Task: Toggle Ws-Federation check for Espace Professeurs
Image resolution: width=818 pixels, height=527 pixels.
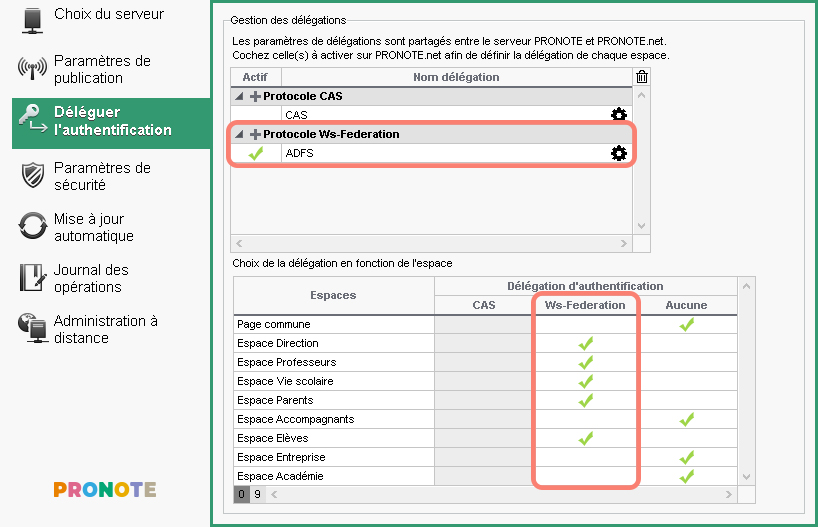Action: [x=585, y=363]
